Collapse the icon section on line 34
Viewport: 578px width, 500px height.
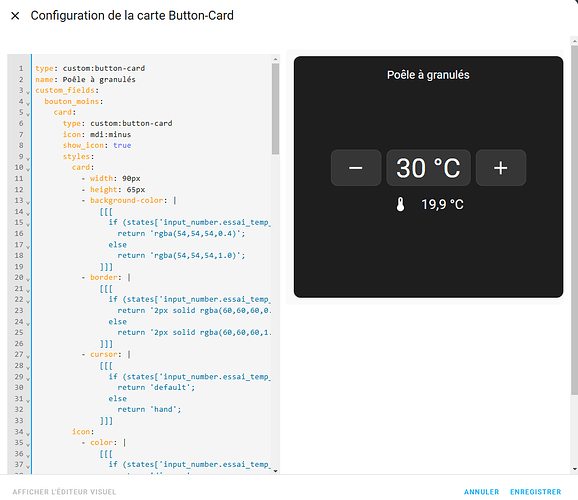[28, 433]
